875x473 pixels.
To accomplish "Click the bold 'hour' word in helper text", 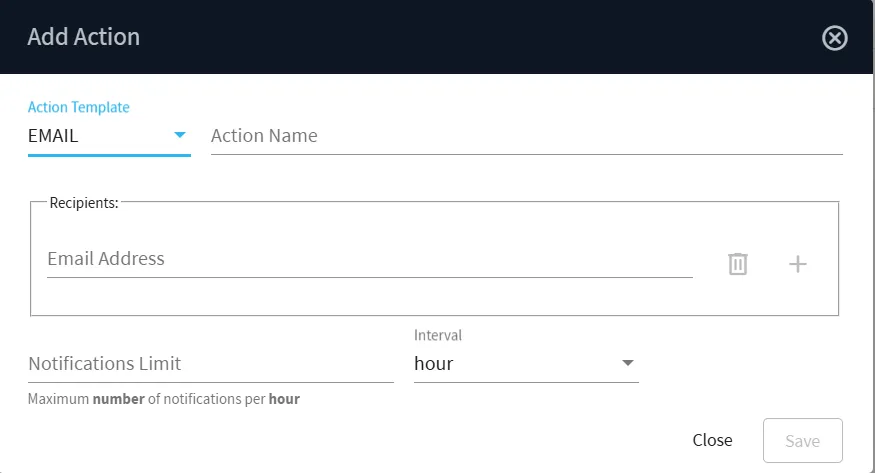I will [x=284, y=399].
